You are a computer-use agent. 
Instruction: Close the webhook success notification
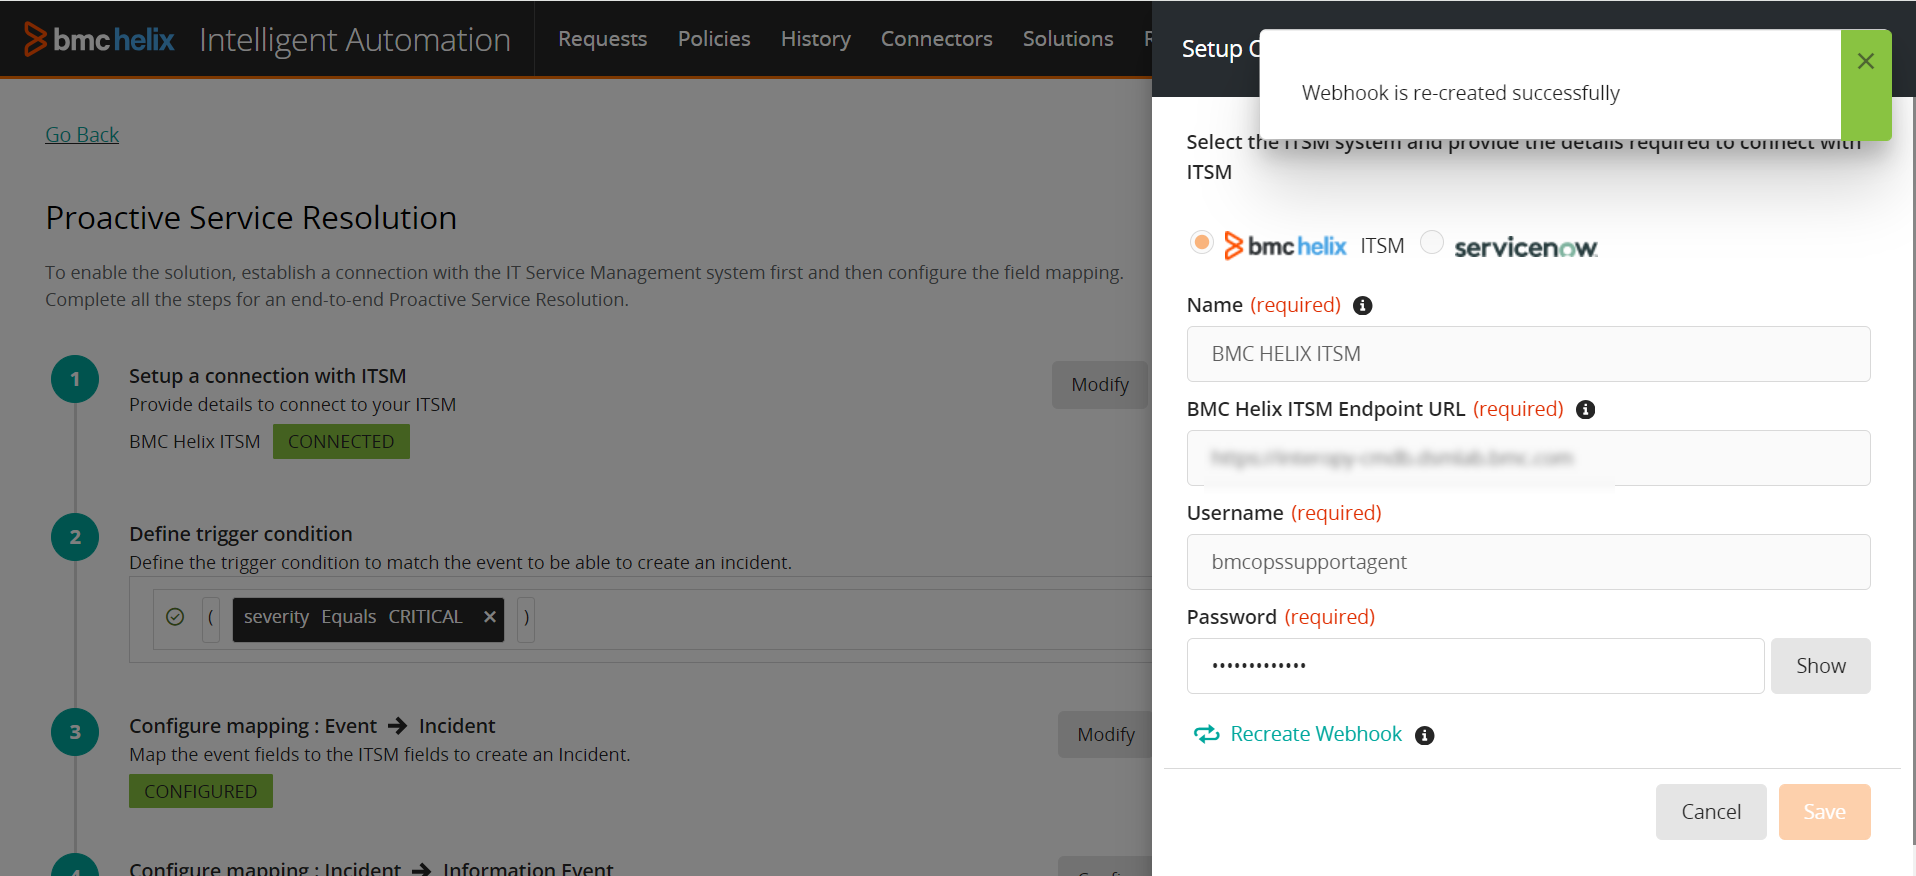click(x=1865, y=61)
